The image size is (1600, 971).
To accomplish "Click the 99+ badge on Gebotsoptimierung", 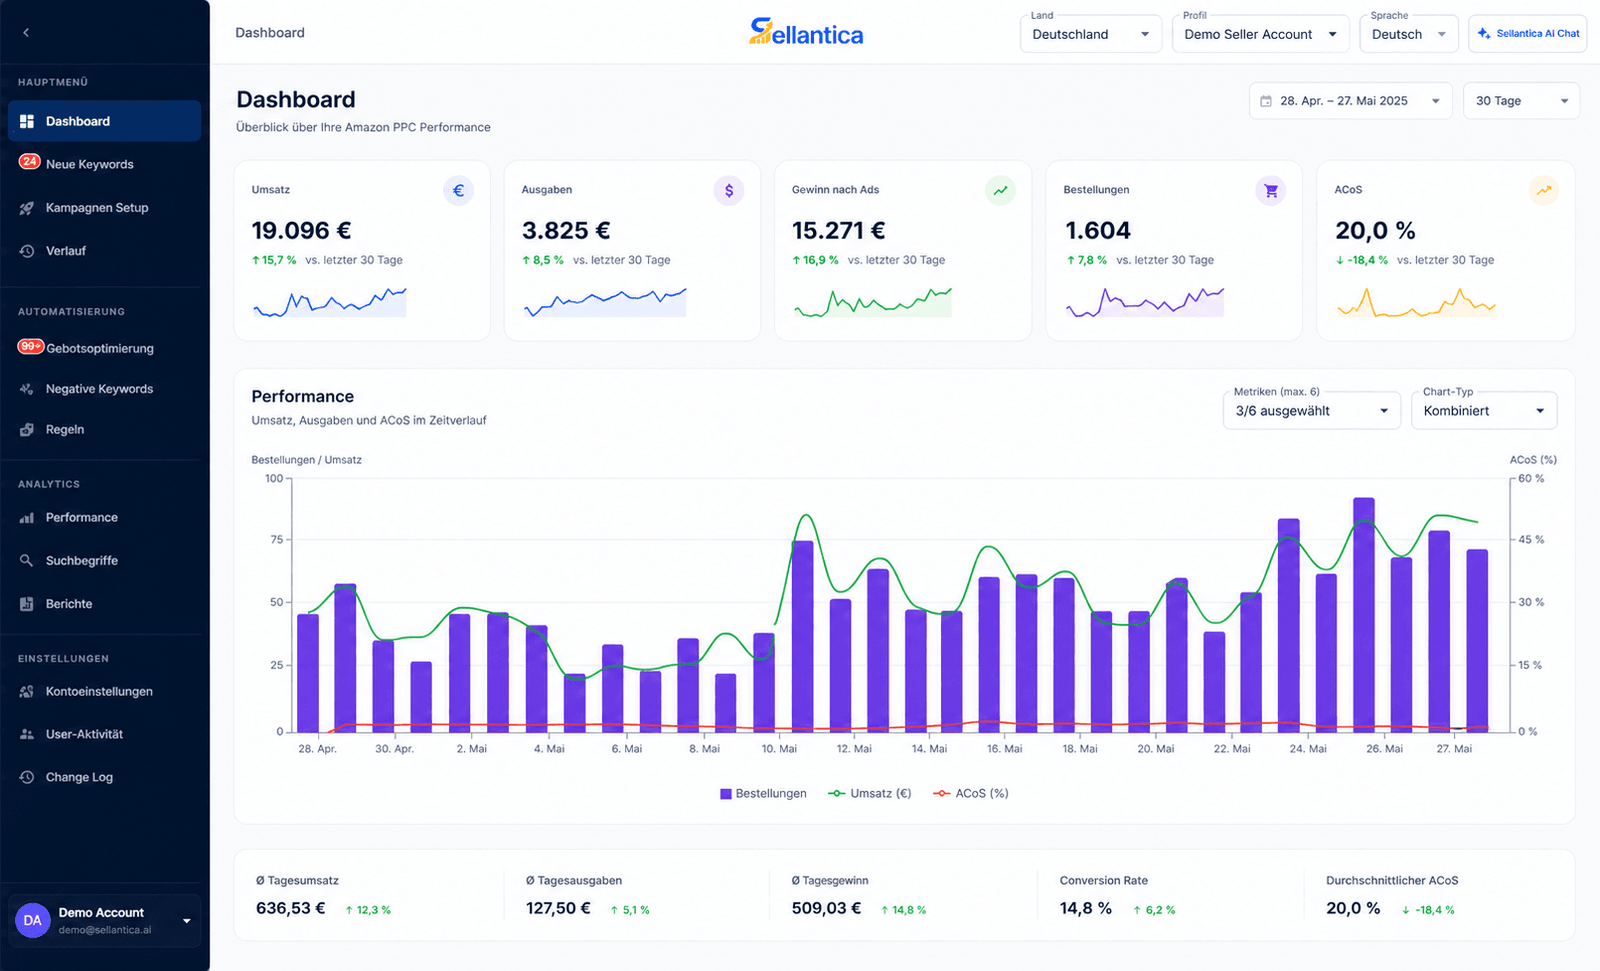I will [x=31, y=346].
